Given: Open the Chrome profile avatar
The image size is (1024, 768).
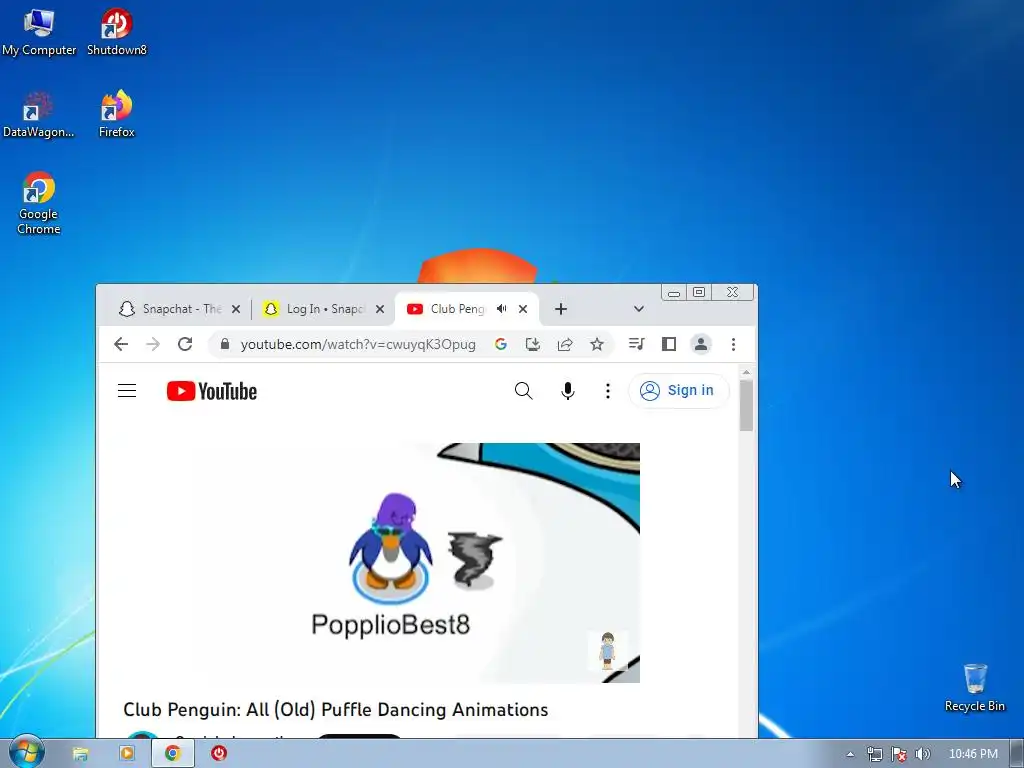Looking at the screenshot, I should 701,344.
